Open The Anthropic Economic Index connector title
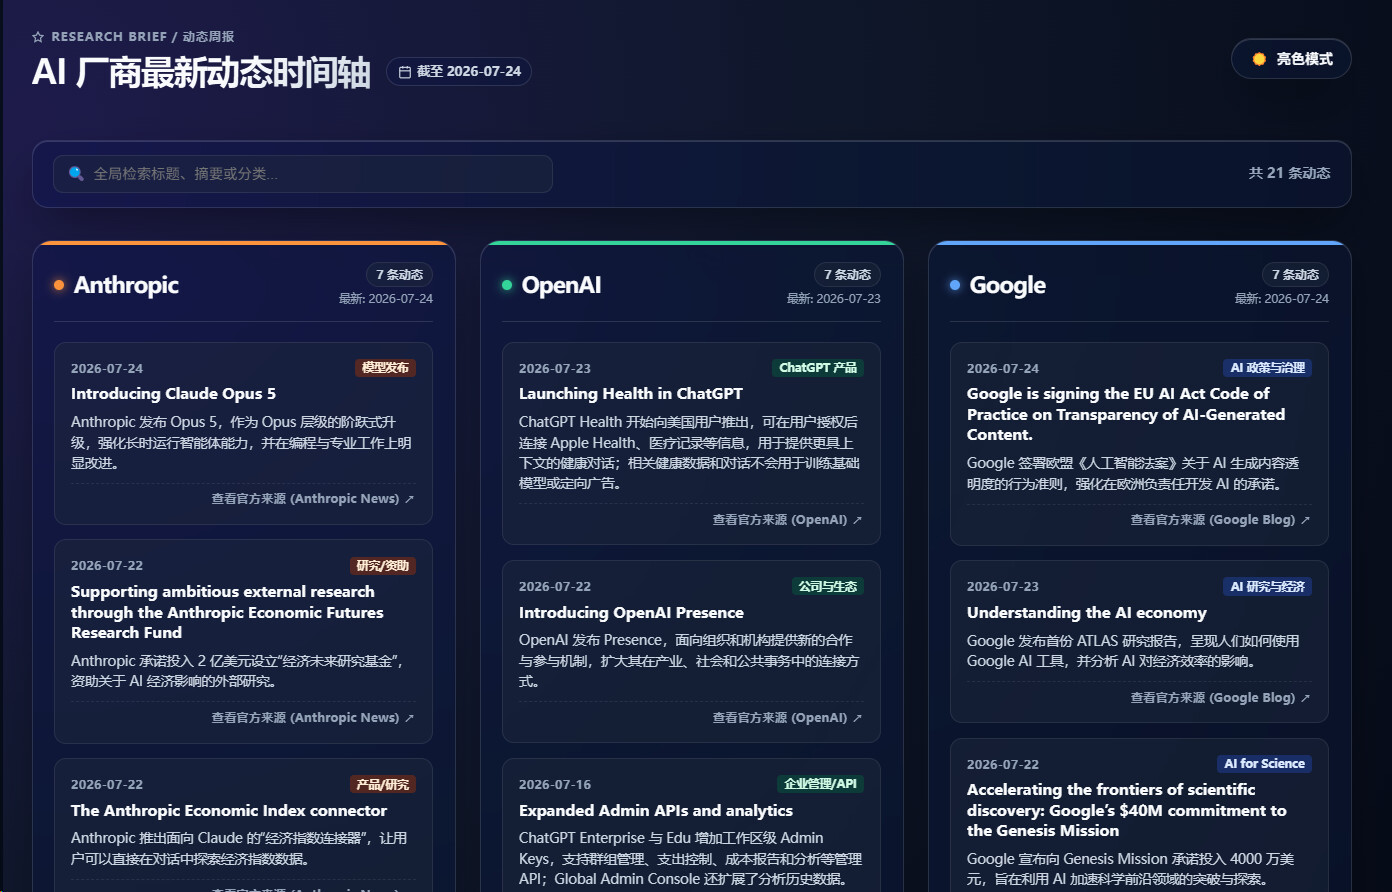This screenshot has width=1392, height=892. pos(229,811)
